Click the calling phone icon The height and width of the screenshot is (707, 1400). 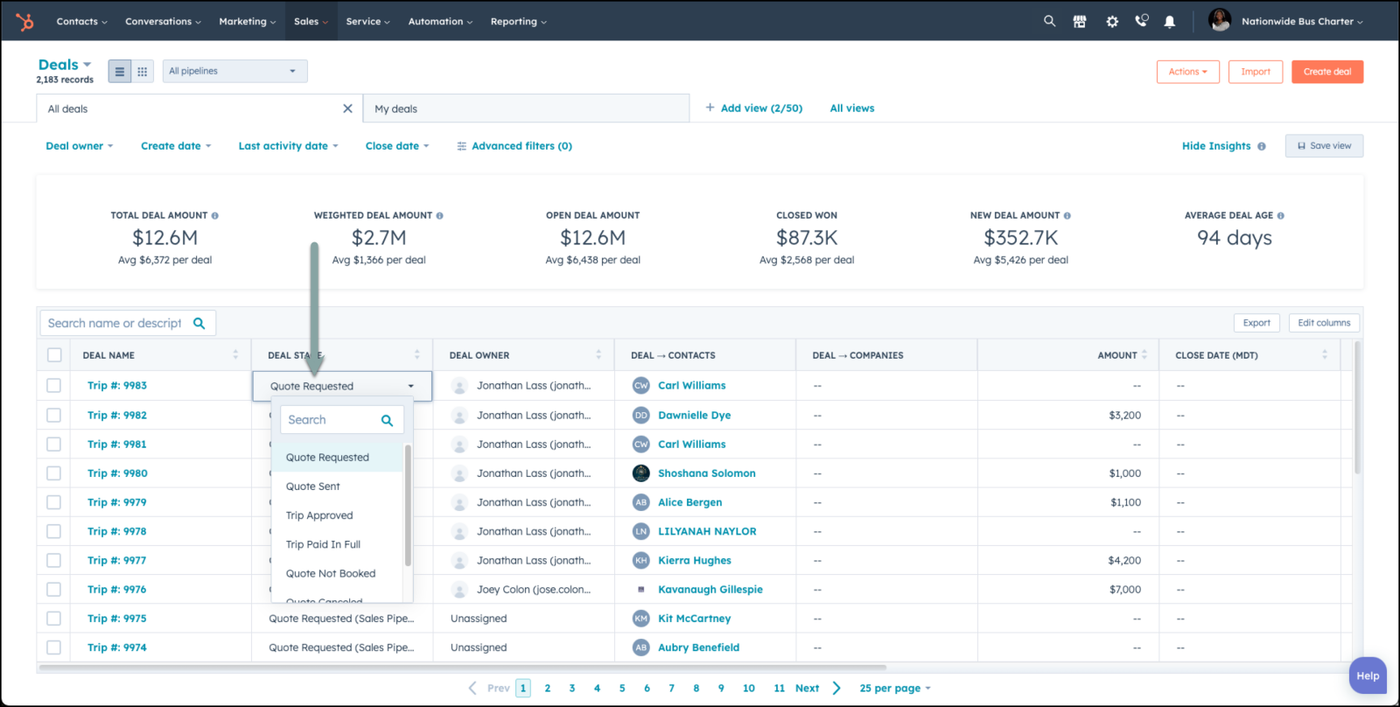1141,21
